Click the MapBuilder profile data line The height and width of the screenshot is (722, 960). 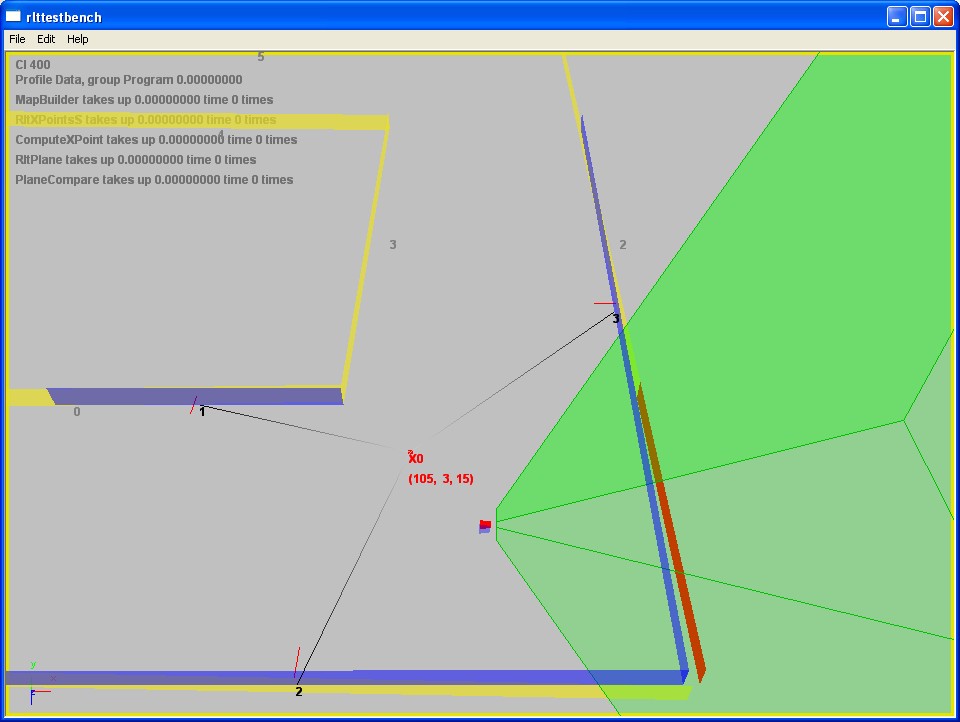pyautogui.click(x=144, y=100)
